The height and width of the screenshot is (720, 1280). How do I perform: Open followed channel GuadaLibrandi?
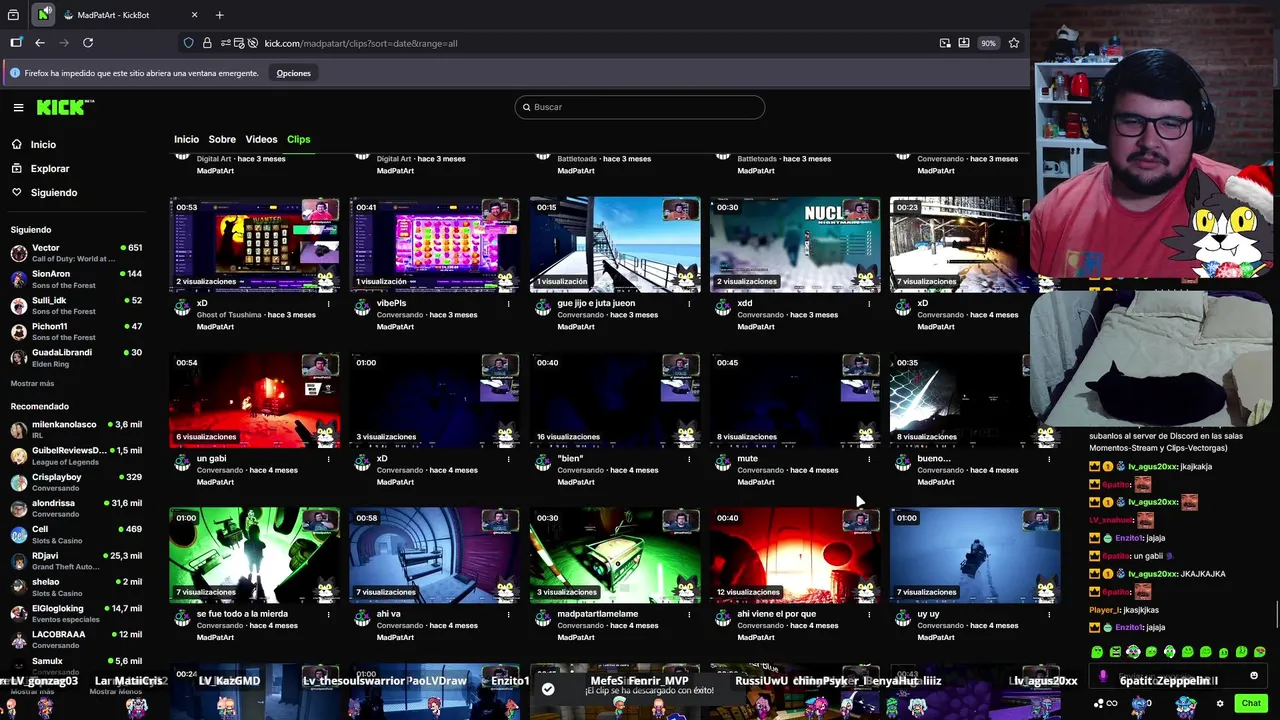(76, 357)
